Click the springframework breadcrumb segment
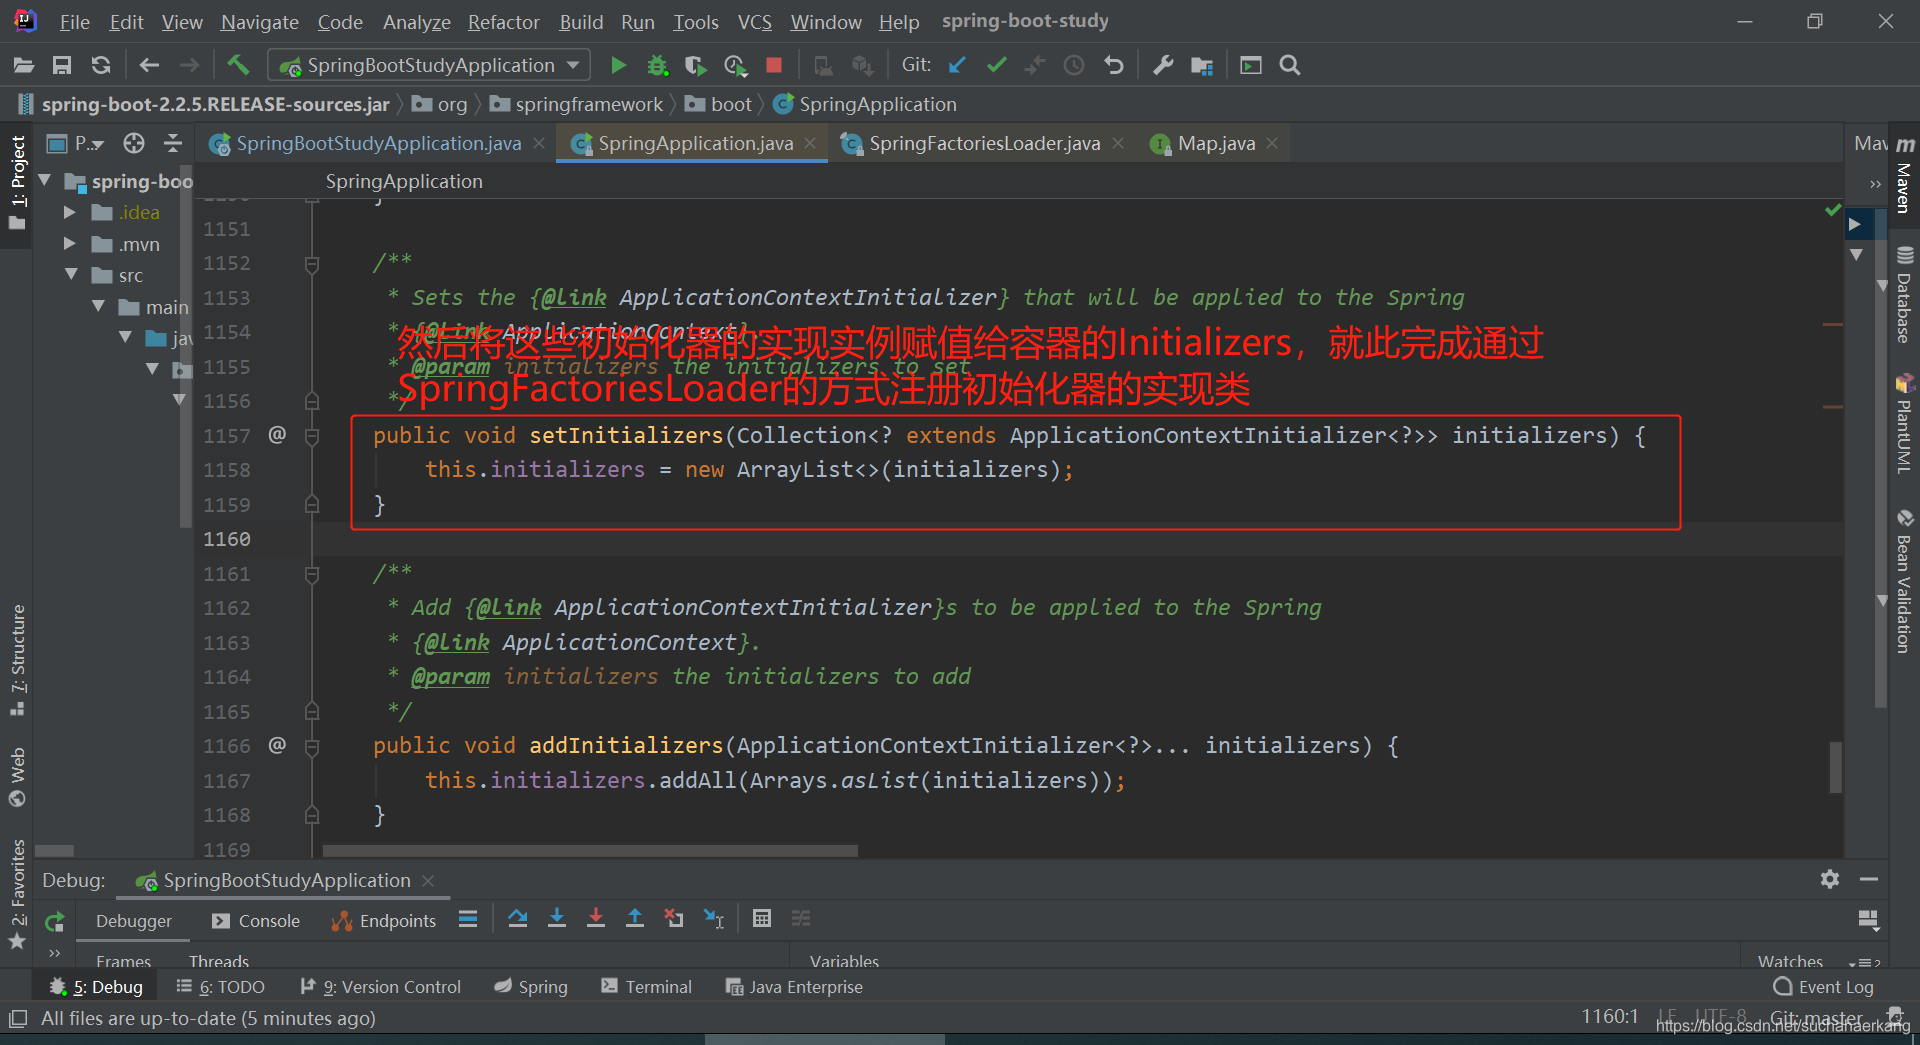Viewport: 1920px width, 1045px height. tap(577, 104)
